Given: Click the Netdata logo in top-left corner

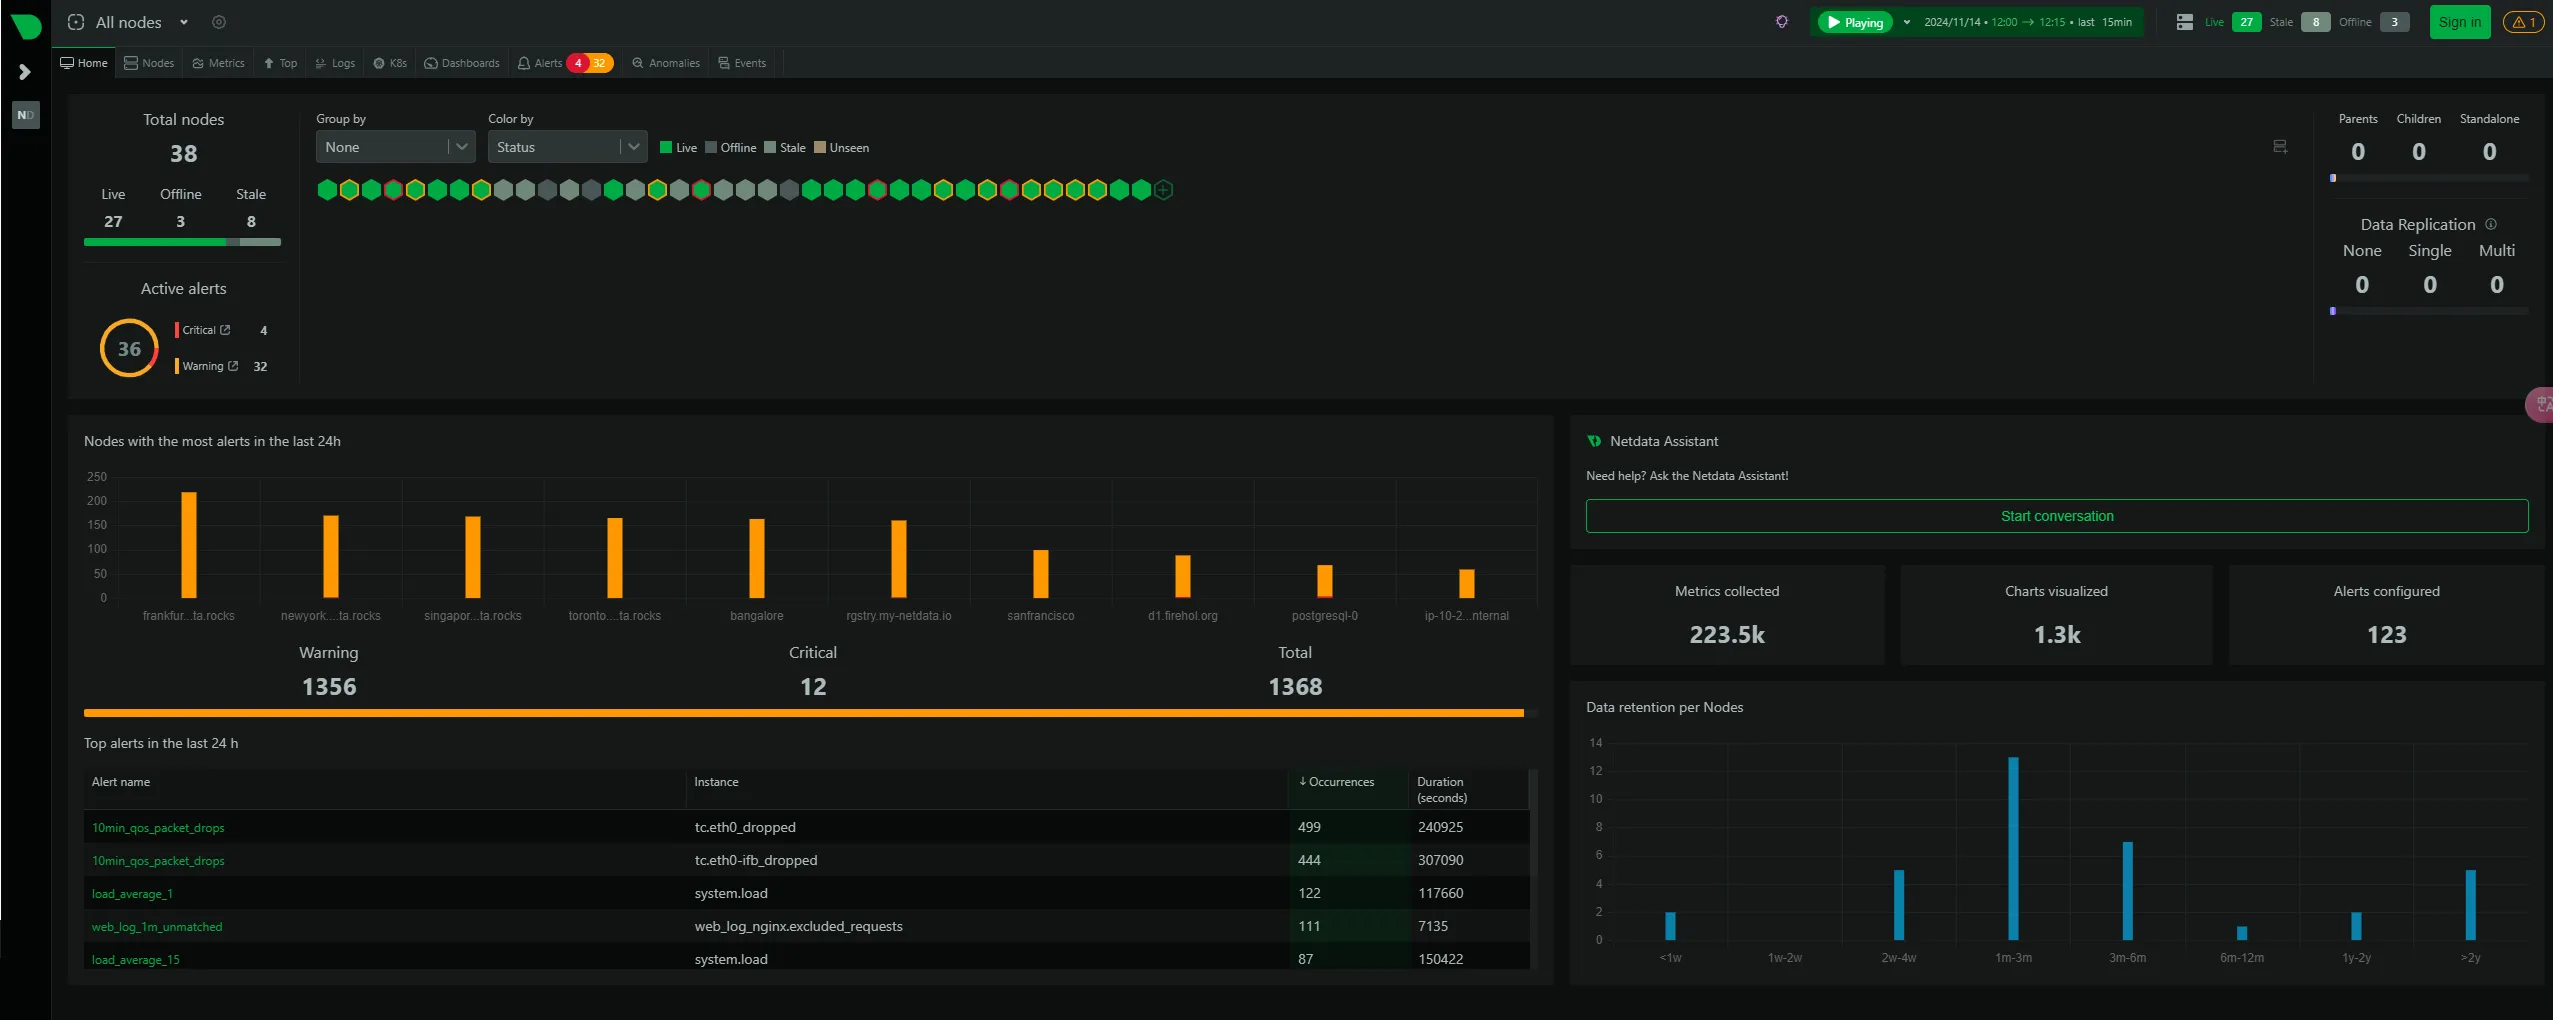Looking at the screenshot, I should click(24, 24).
